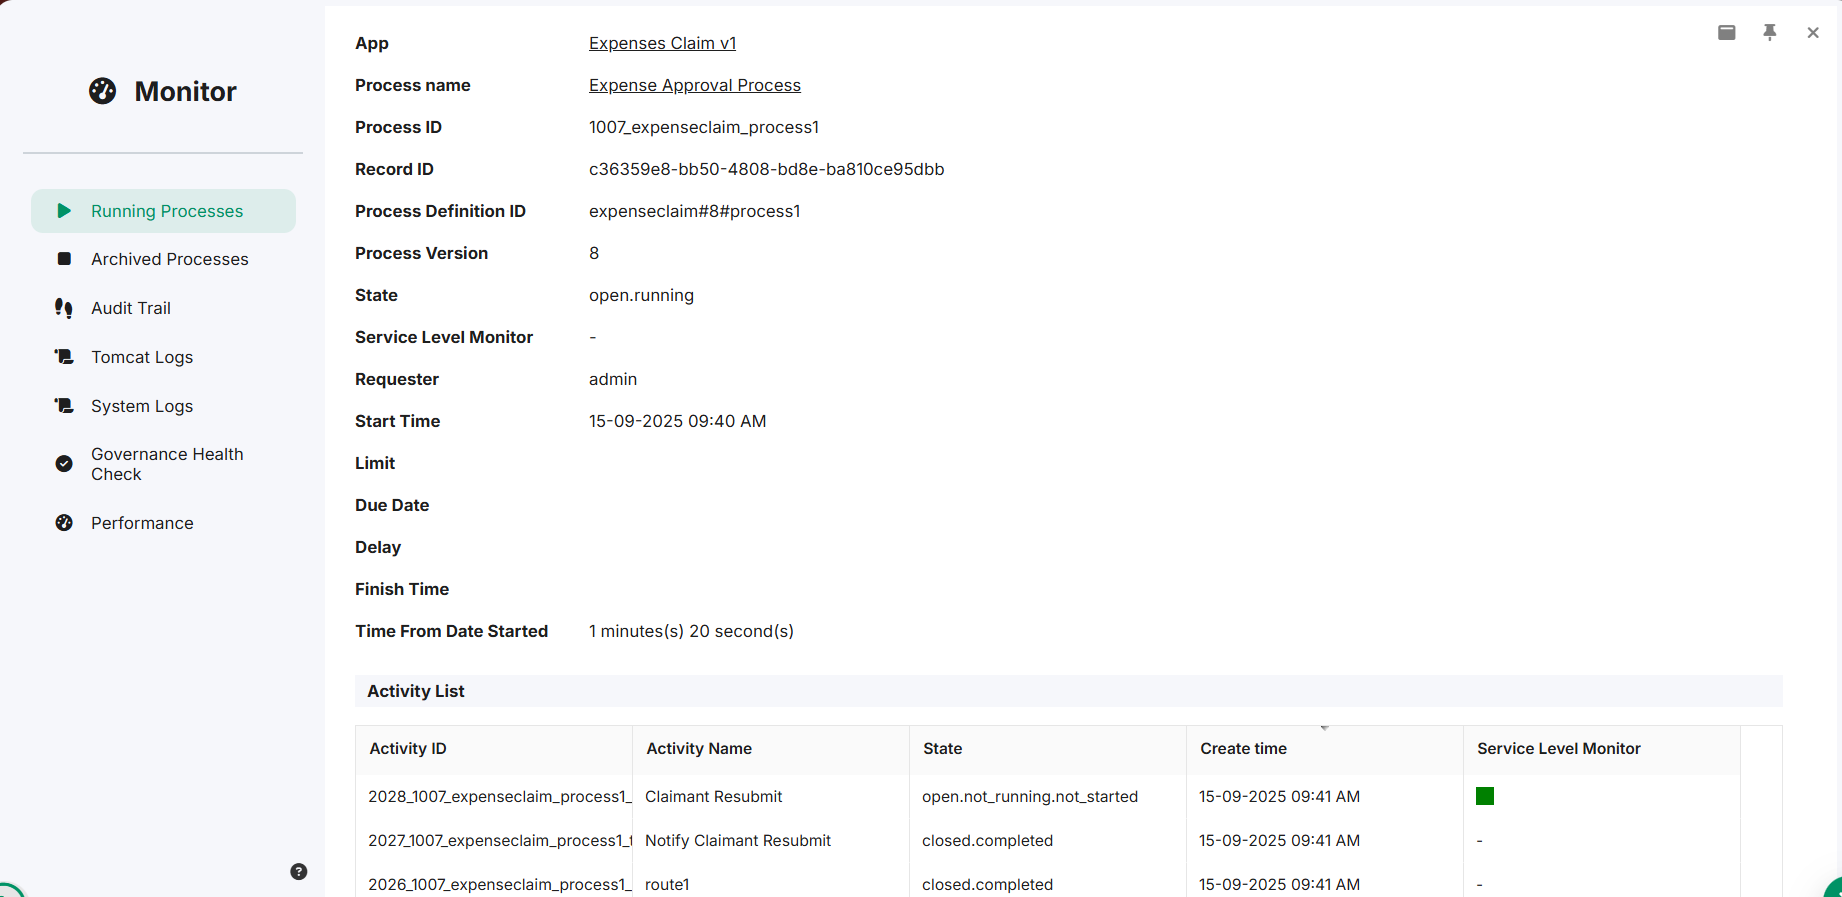Click the green Service Level Monitor indicator

1485,796
